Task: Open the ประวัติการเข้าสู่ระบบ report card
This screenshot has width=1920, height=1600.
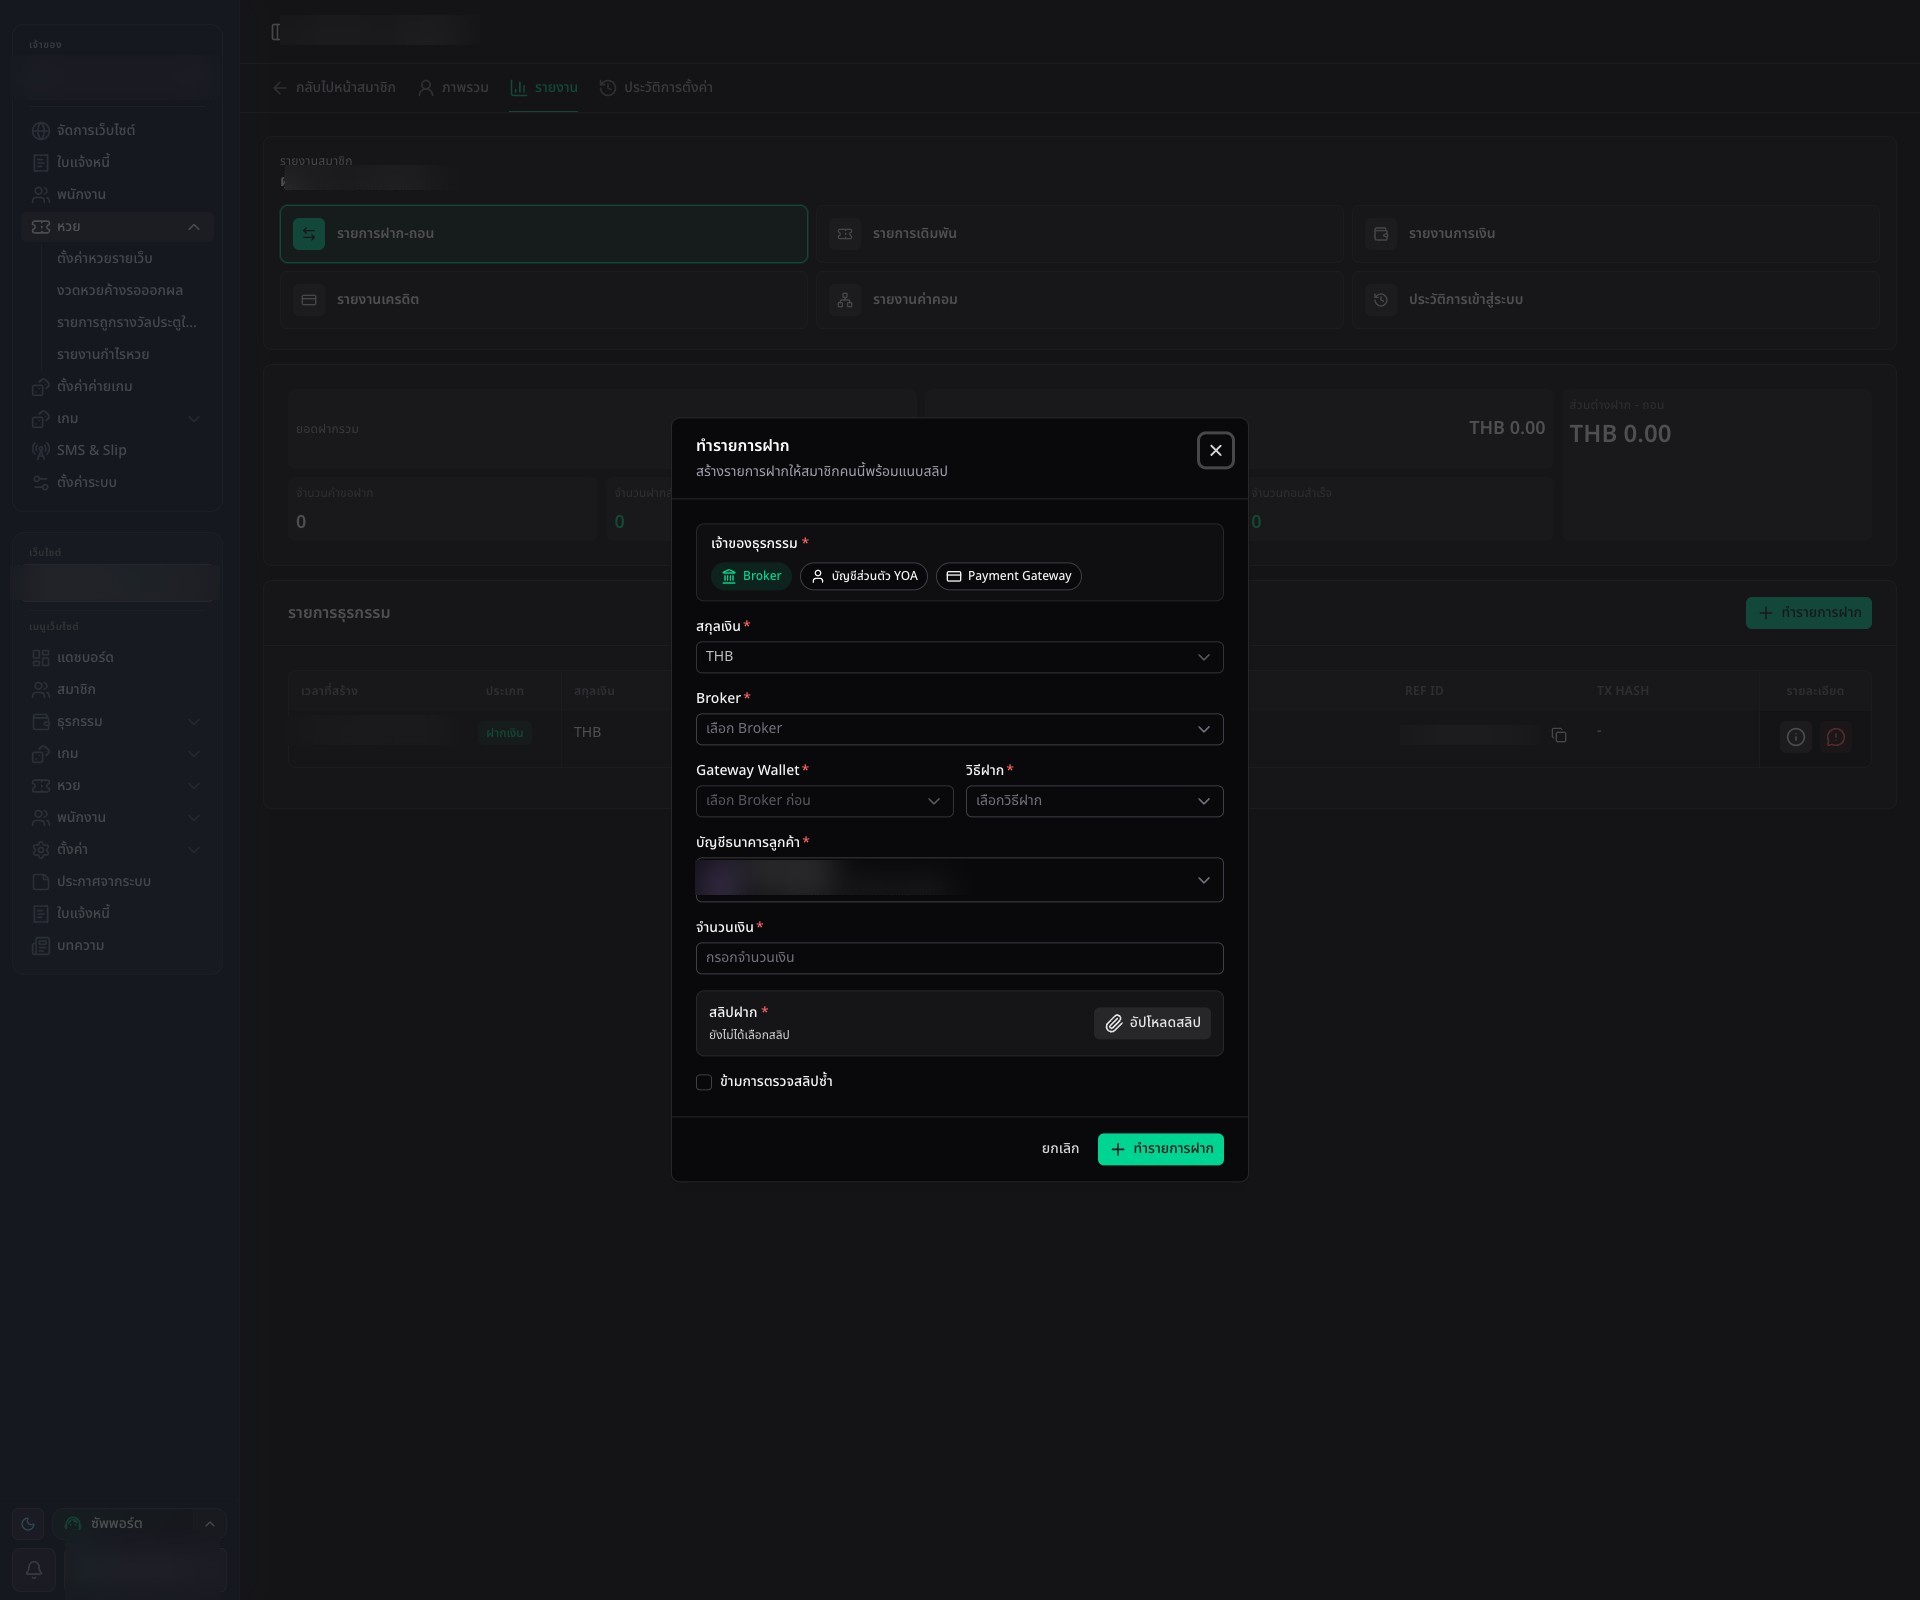Action: tap(1616, 300)
